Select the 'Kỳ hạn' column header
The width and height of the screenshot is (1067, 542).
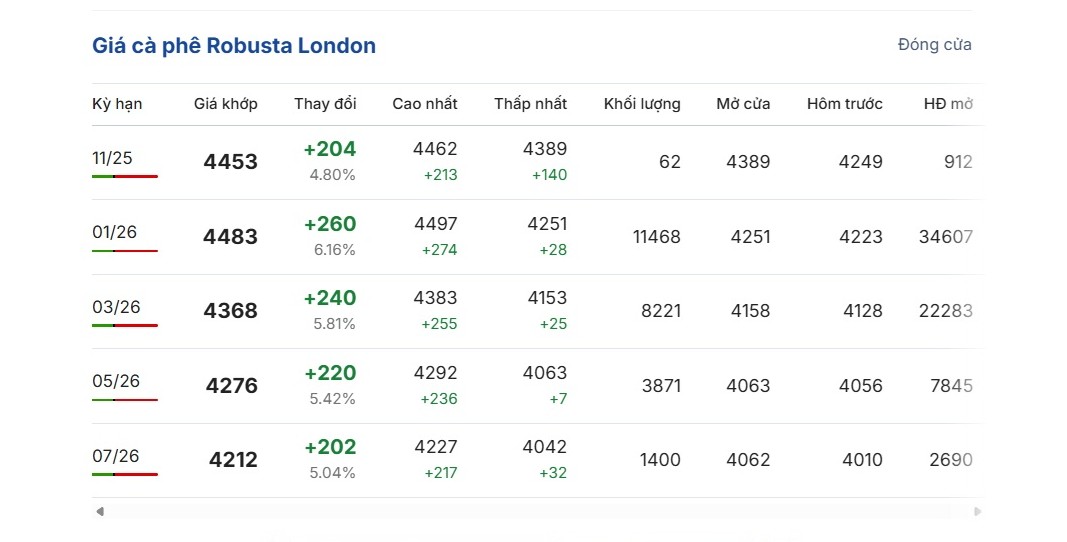tap(117, 104)
